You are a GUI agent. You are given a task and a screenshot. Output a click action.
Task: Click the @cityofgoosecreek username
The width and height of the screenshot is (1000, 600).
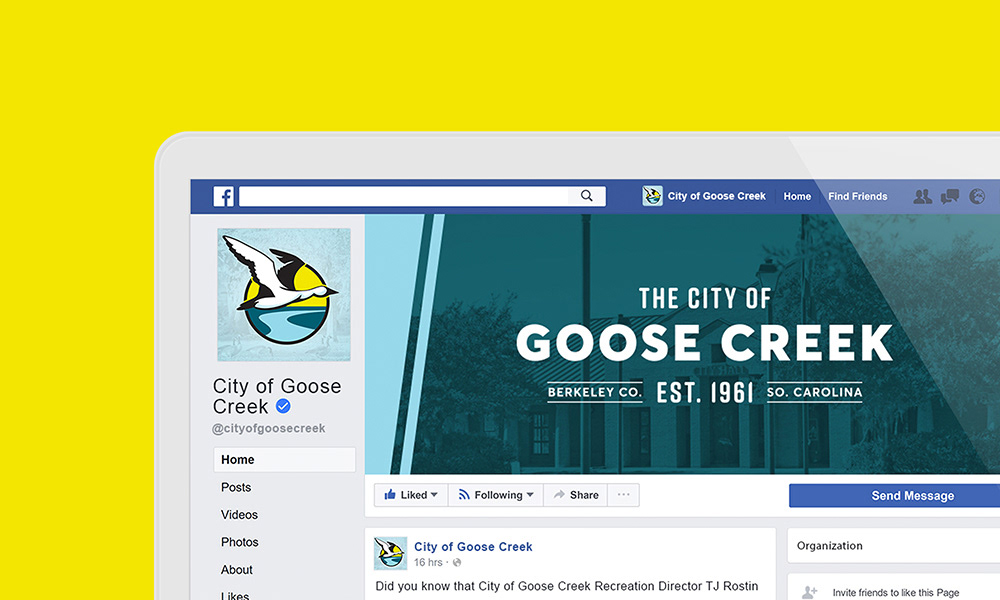268,428
